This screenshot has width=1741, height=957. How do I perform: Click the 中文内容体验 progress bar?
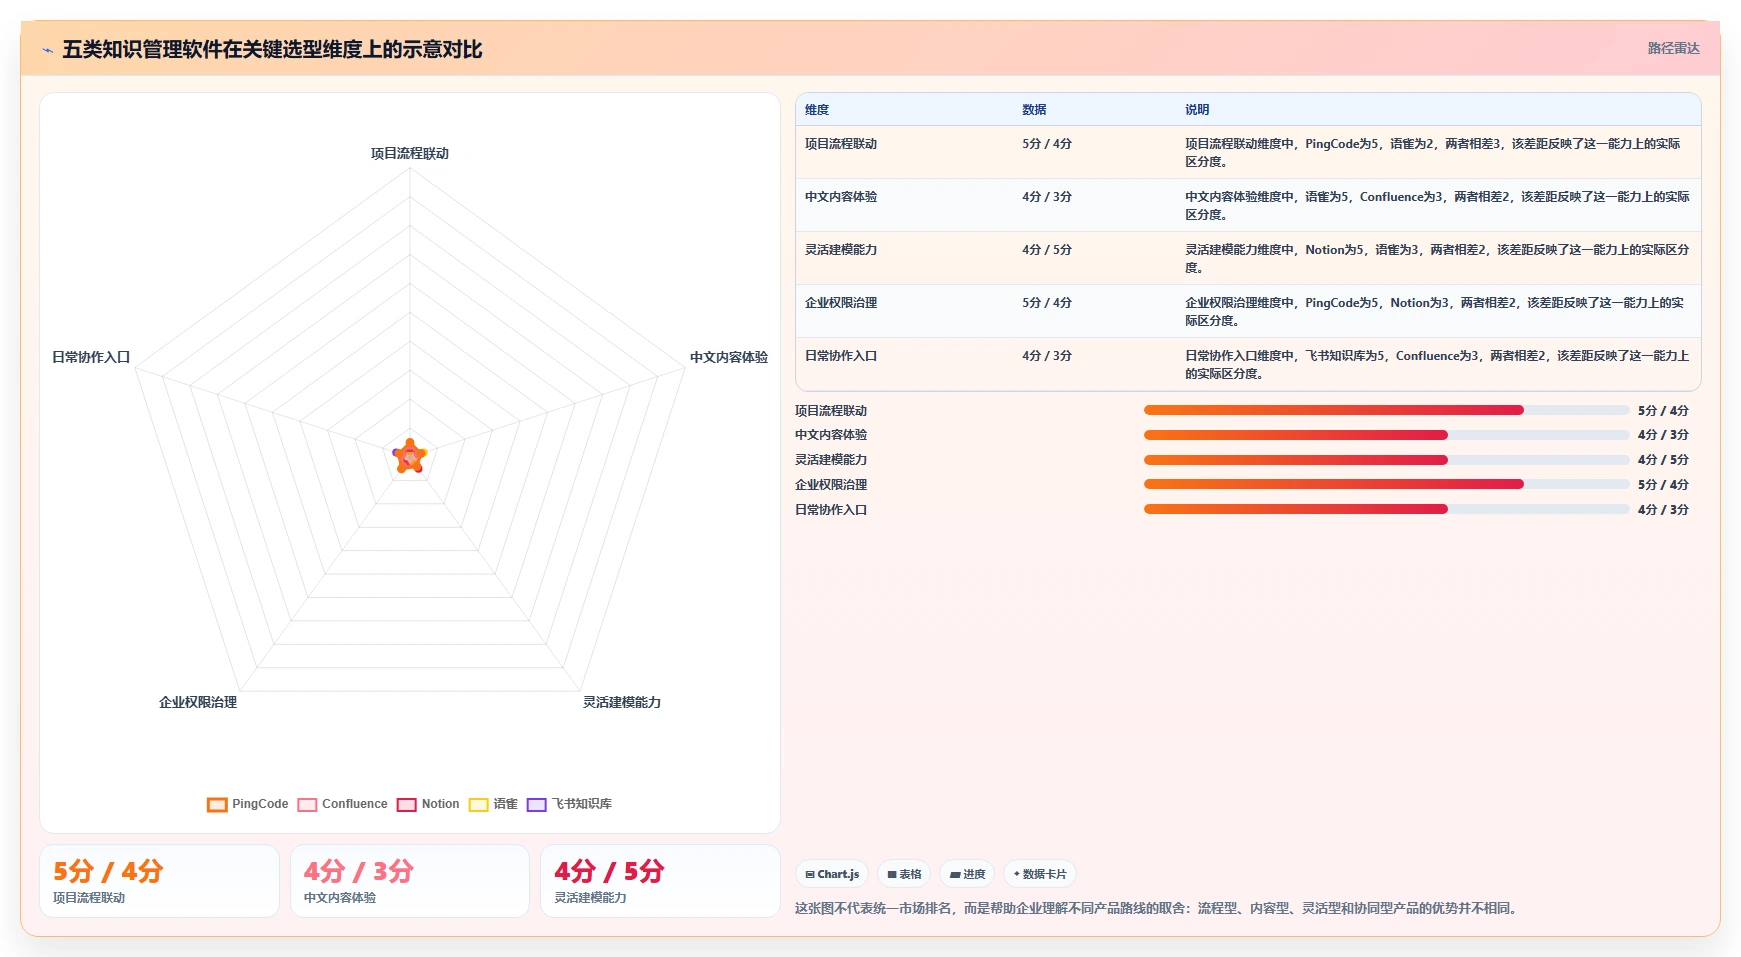point(1386,435)
